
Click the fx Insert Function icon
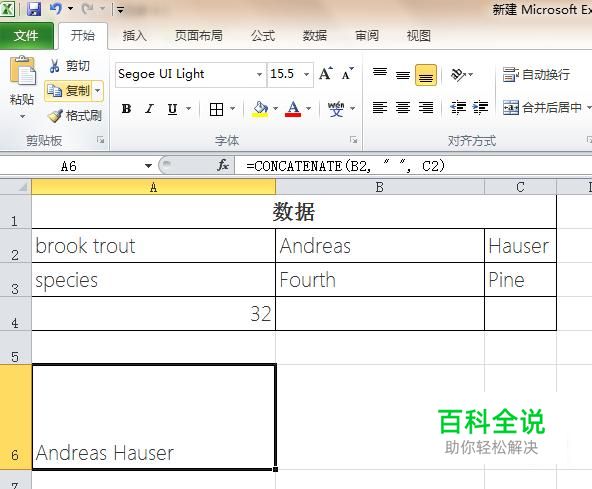click(x=223, y=165)
